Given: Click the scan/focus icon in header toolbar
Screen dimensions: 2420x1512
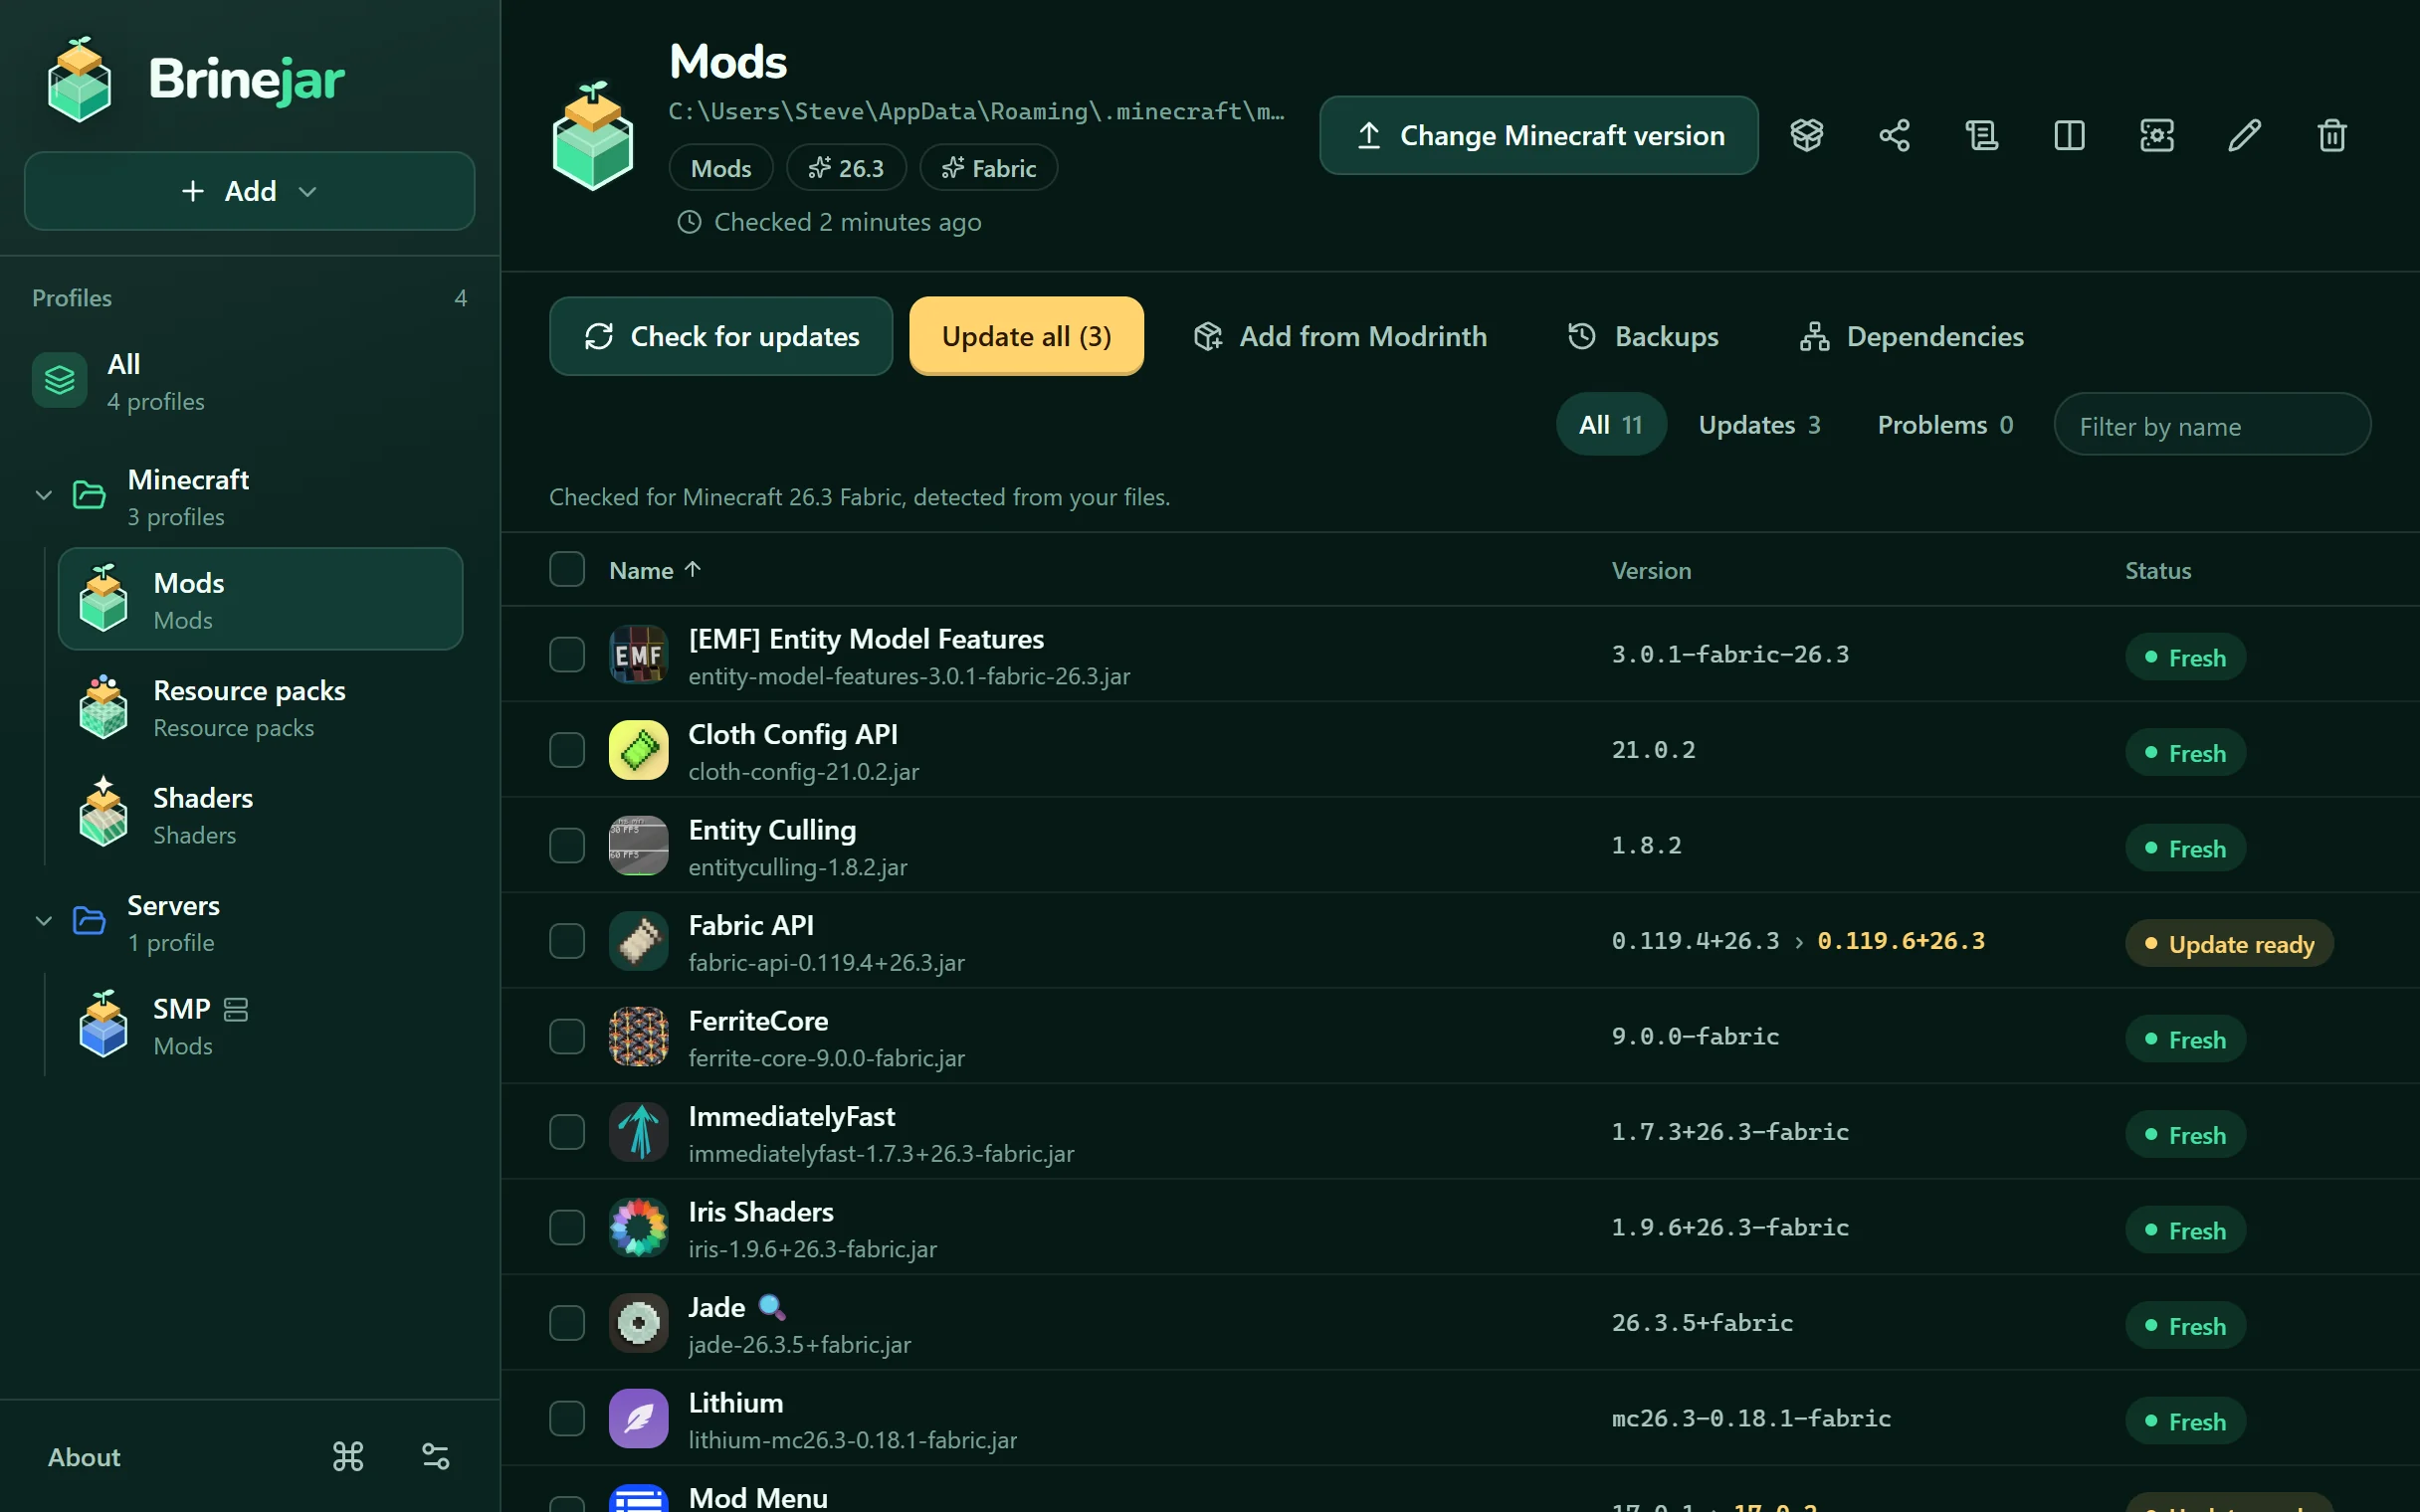Looking at the screenshot, I should click(x=2157, y=135).
